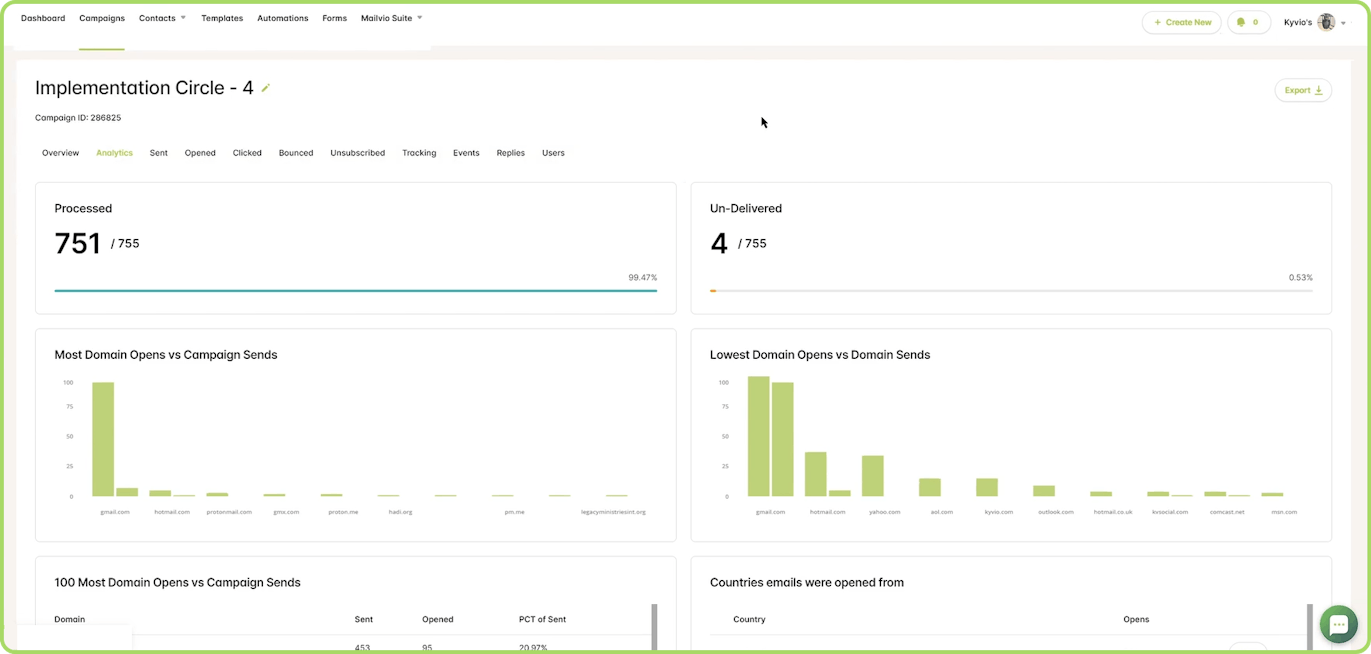The height and width of the screenshot is (654, 1371).
Task: Click the notification bell icon
Action: [1241, 22]
